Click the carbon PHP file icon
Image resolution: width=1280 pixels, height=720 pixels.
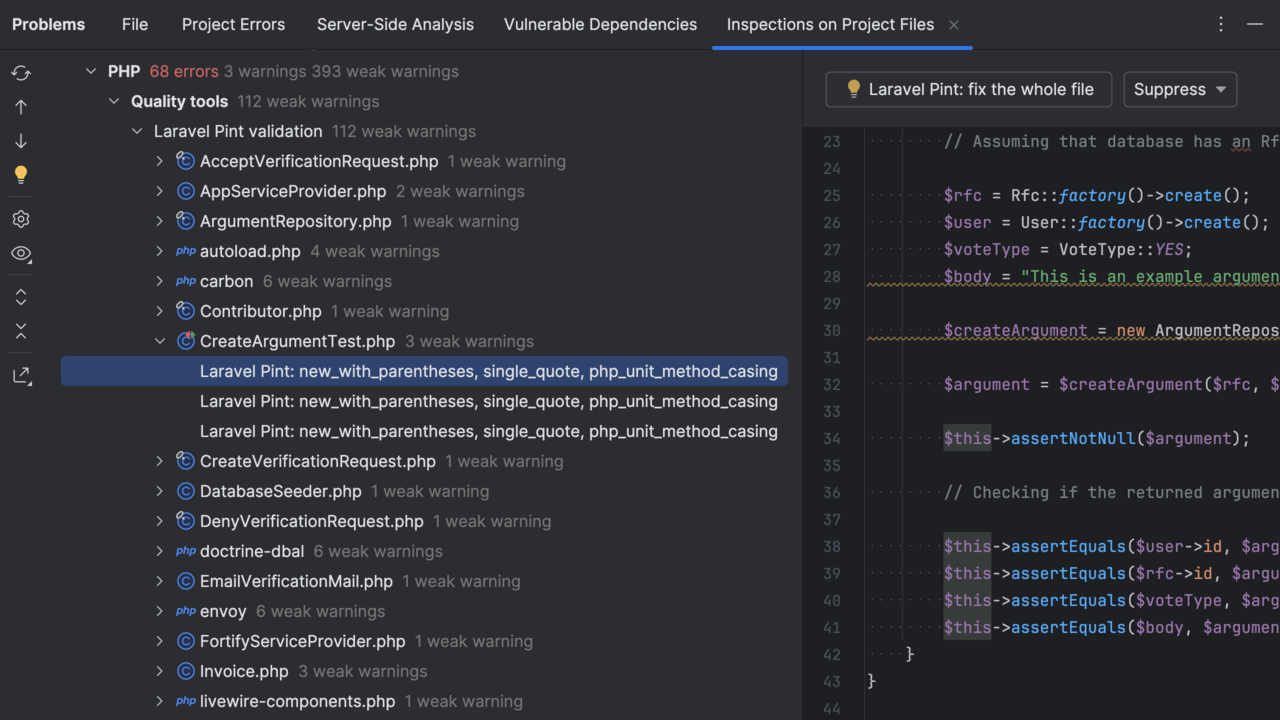pyautogui.click(x=185, y=281)
